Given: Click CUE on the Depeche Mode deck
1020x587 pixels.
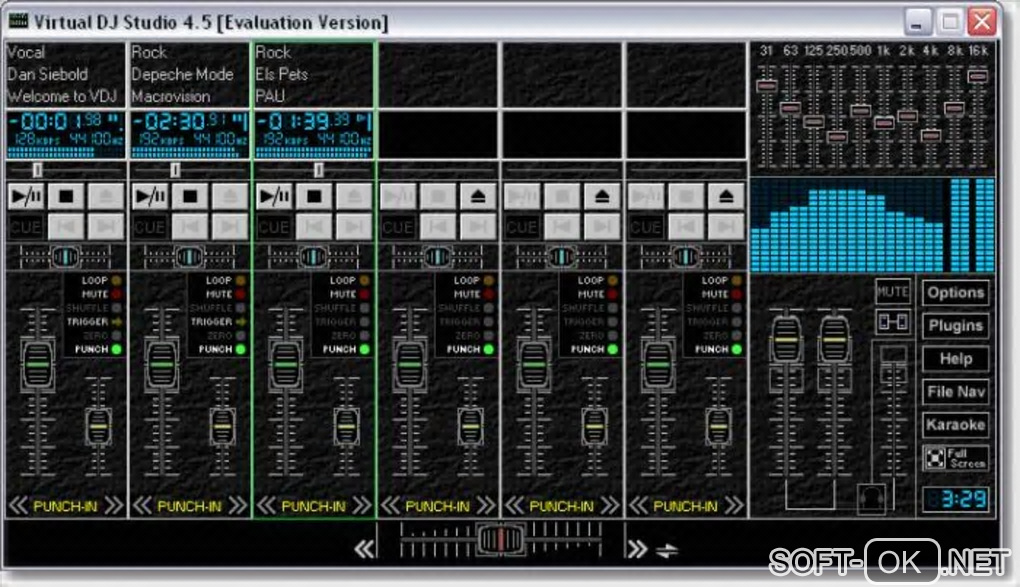Looking at the screenshot, I should pos(150,227).
